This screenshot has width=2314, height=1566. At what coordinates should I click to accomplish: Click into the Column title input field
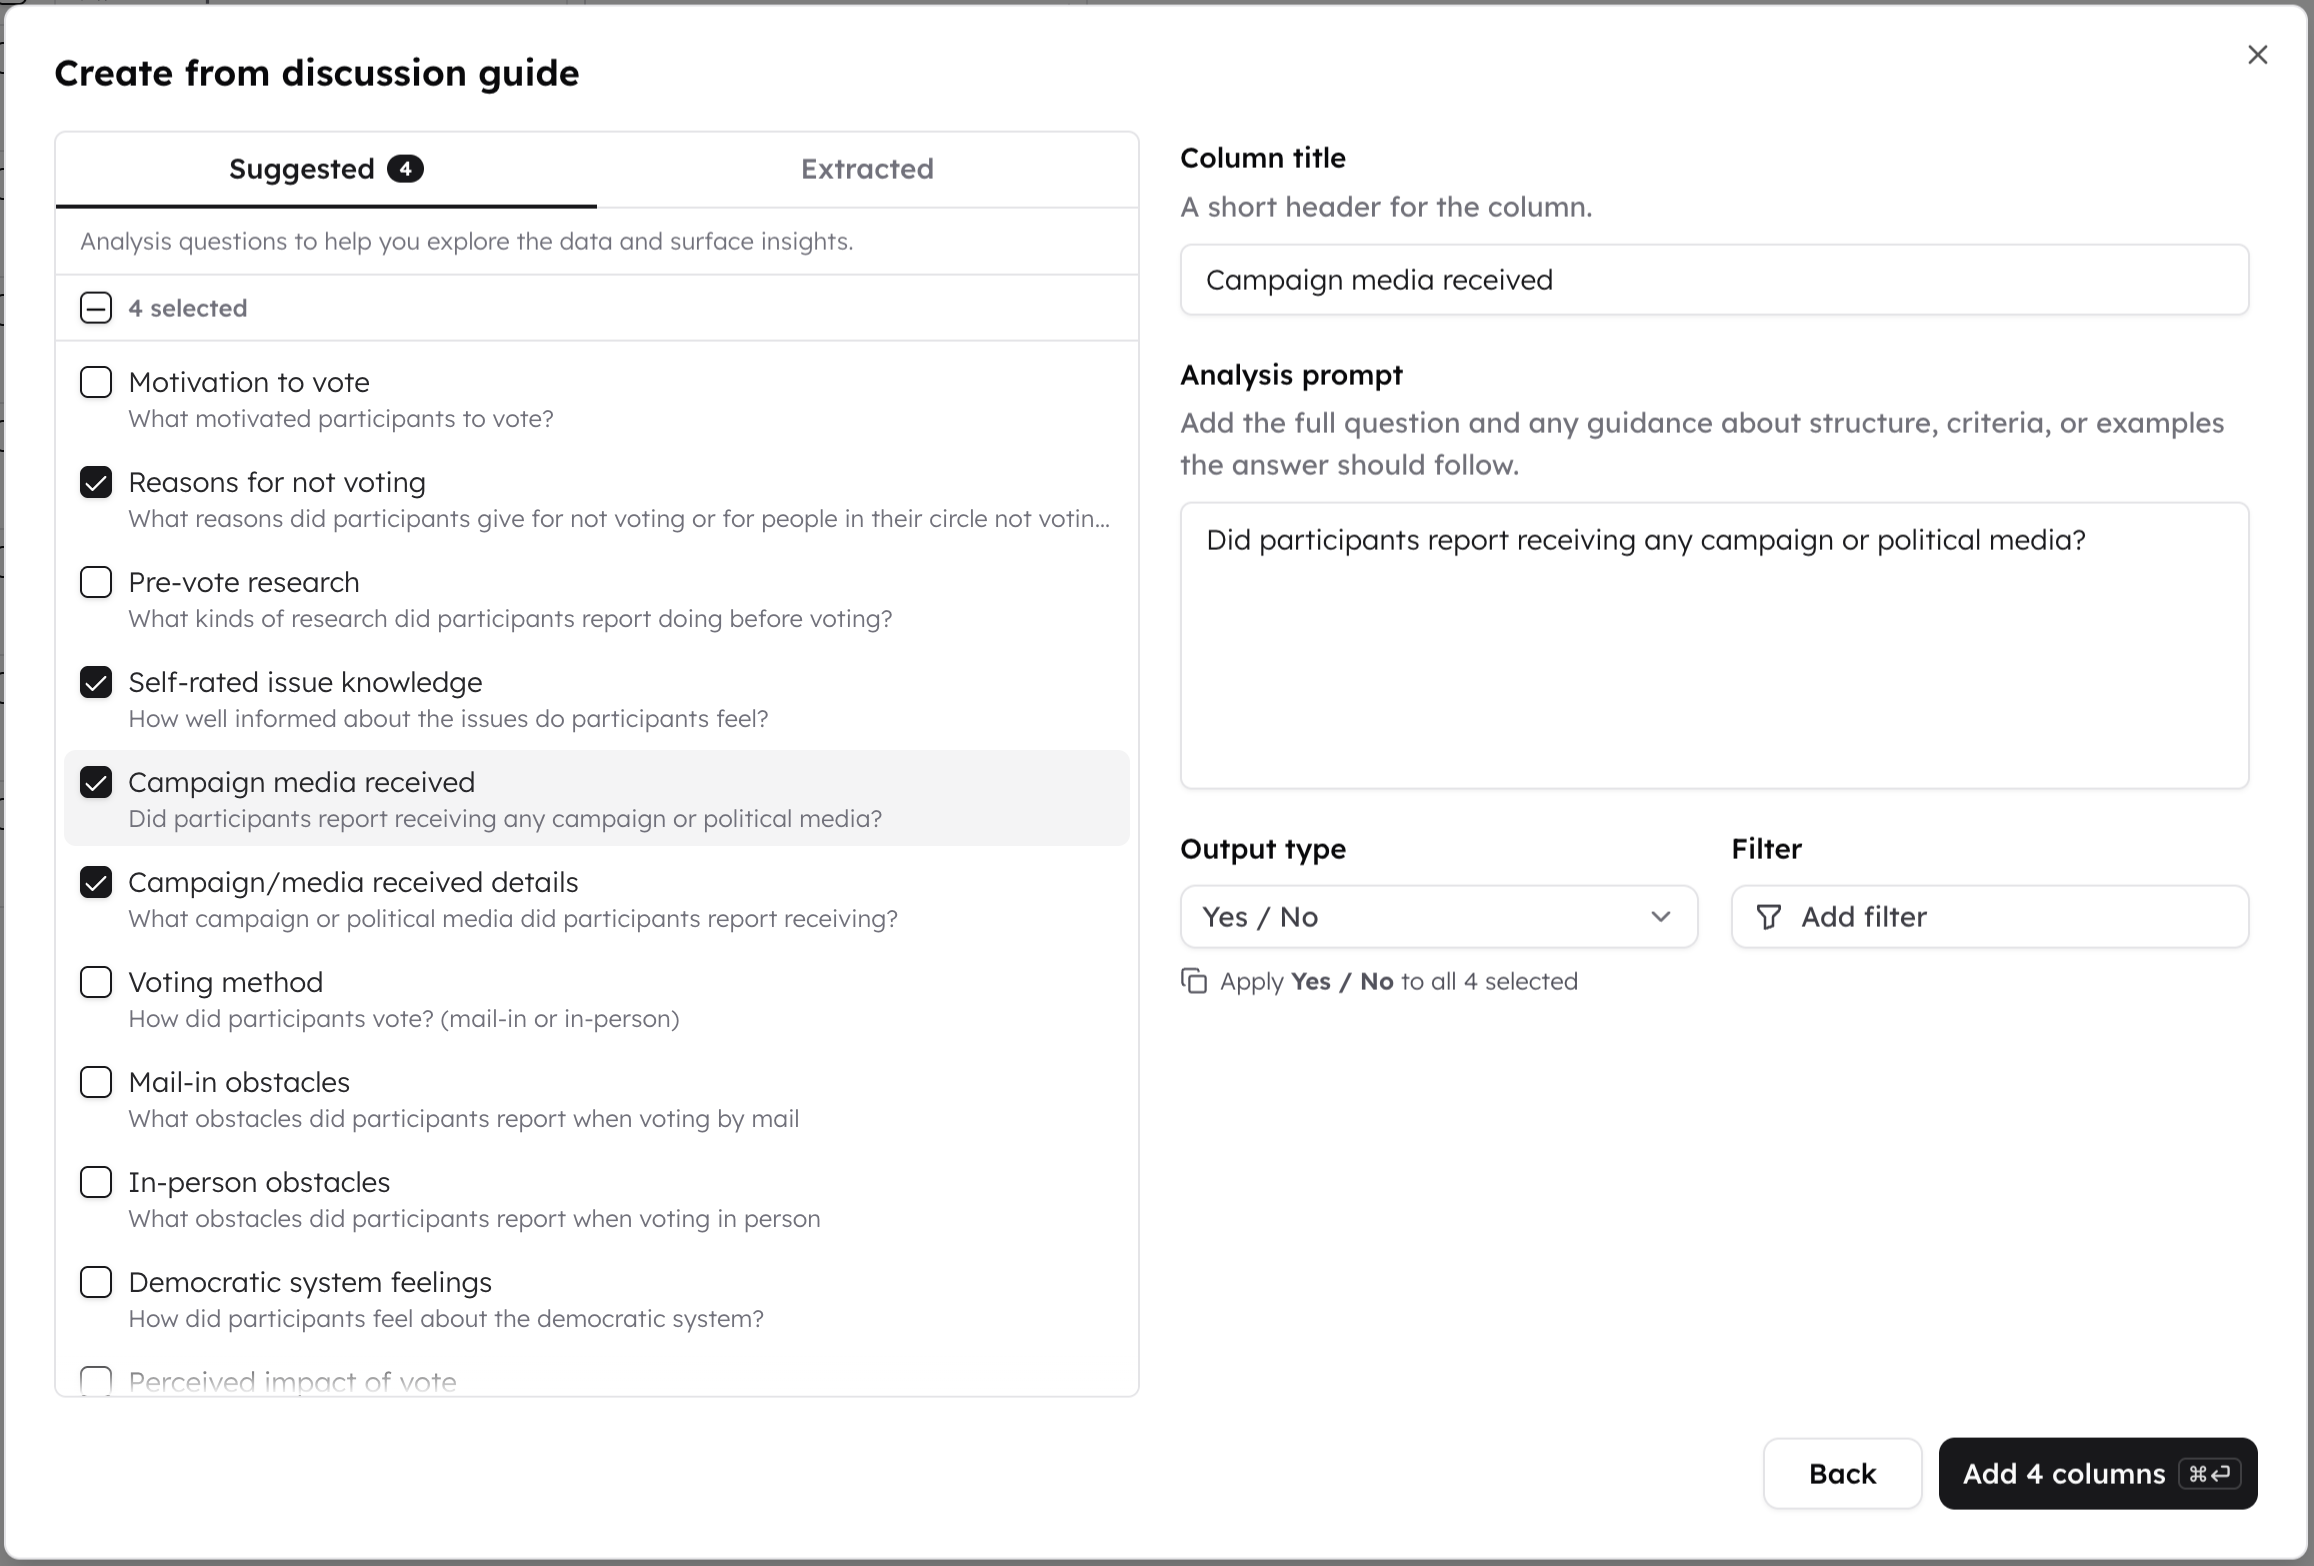(x=1714, y=280)
